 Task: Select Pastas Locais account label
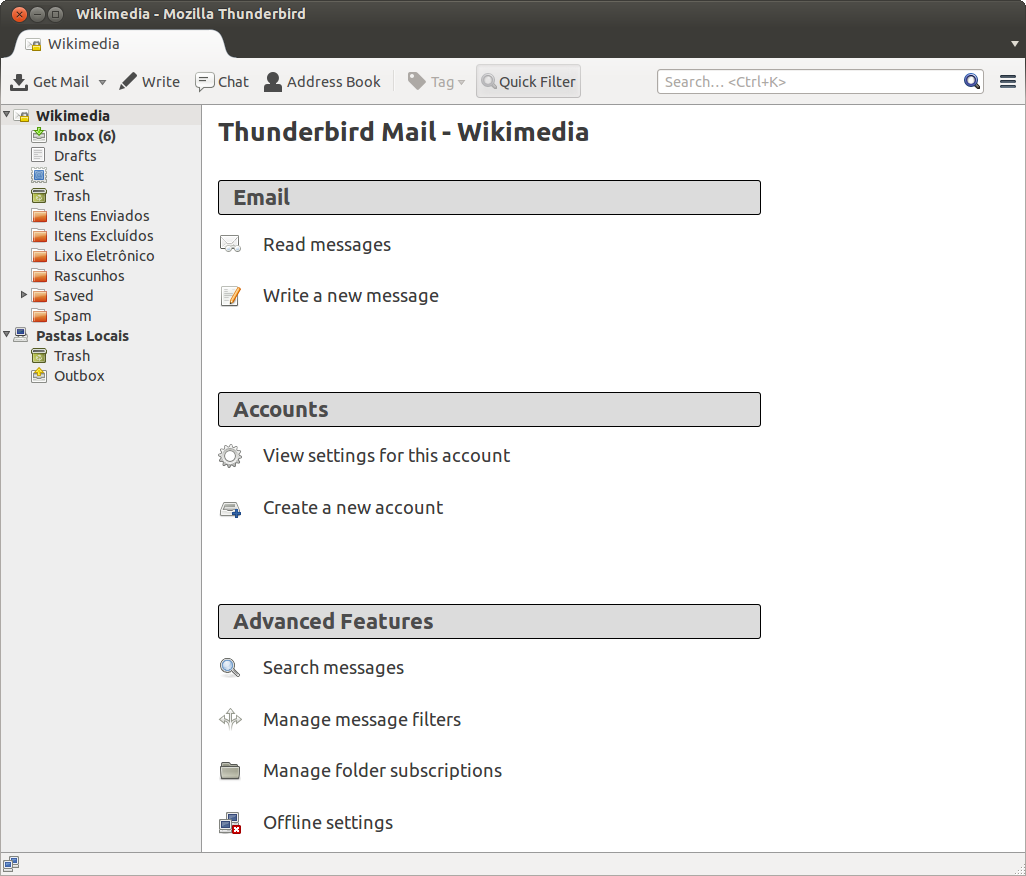coord(82,336)
